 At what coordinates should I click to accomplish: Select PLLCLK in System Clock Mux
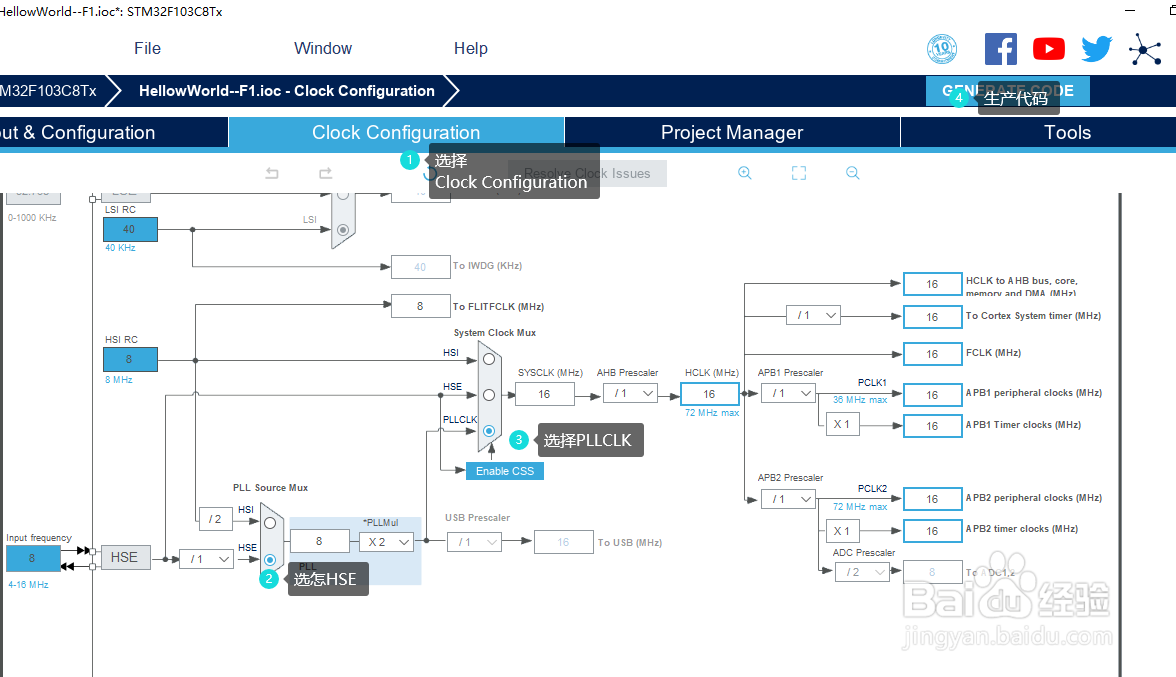tap(489, 431)
